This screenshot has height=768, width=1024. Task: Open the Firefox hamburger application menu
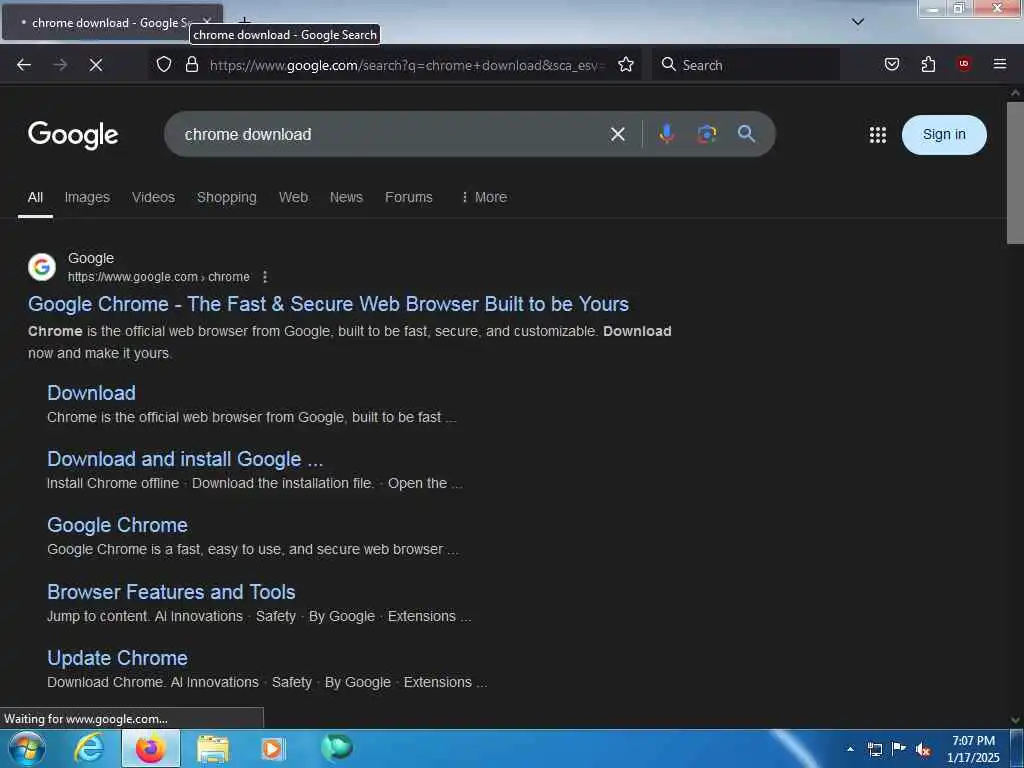click(999, 64)
